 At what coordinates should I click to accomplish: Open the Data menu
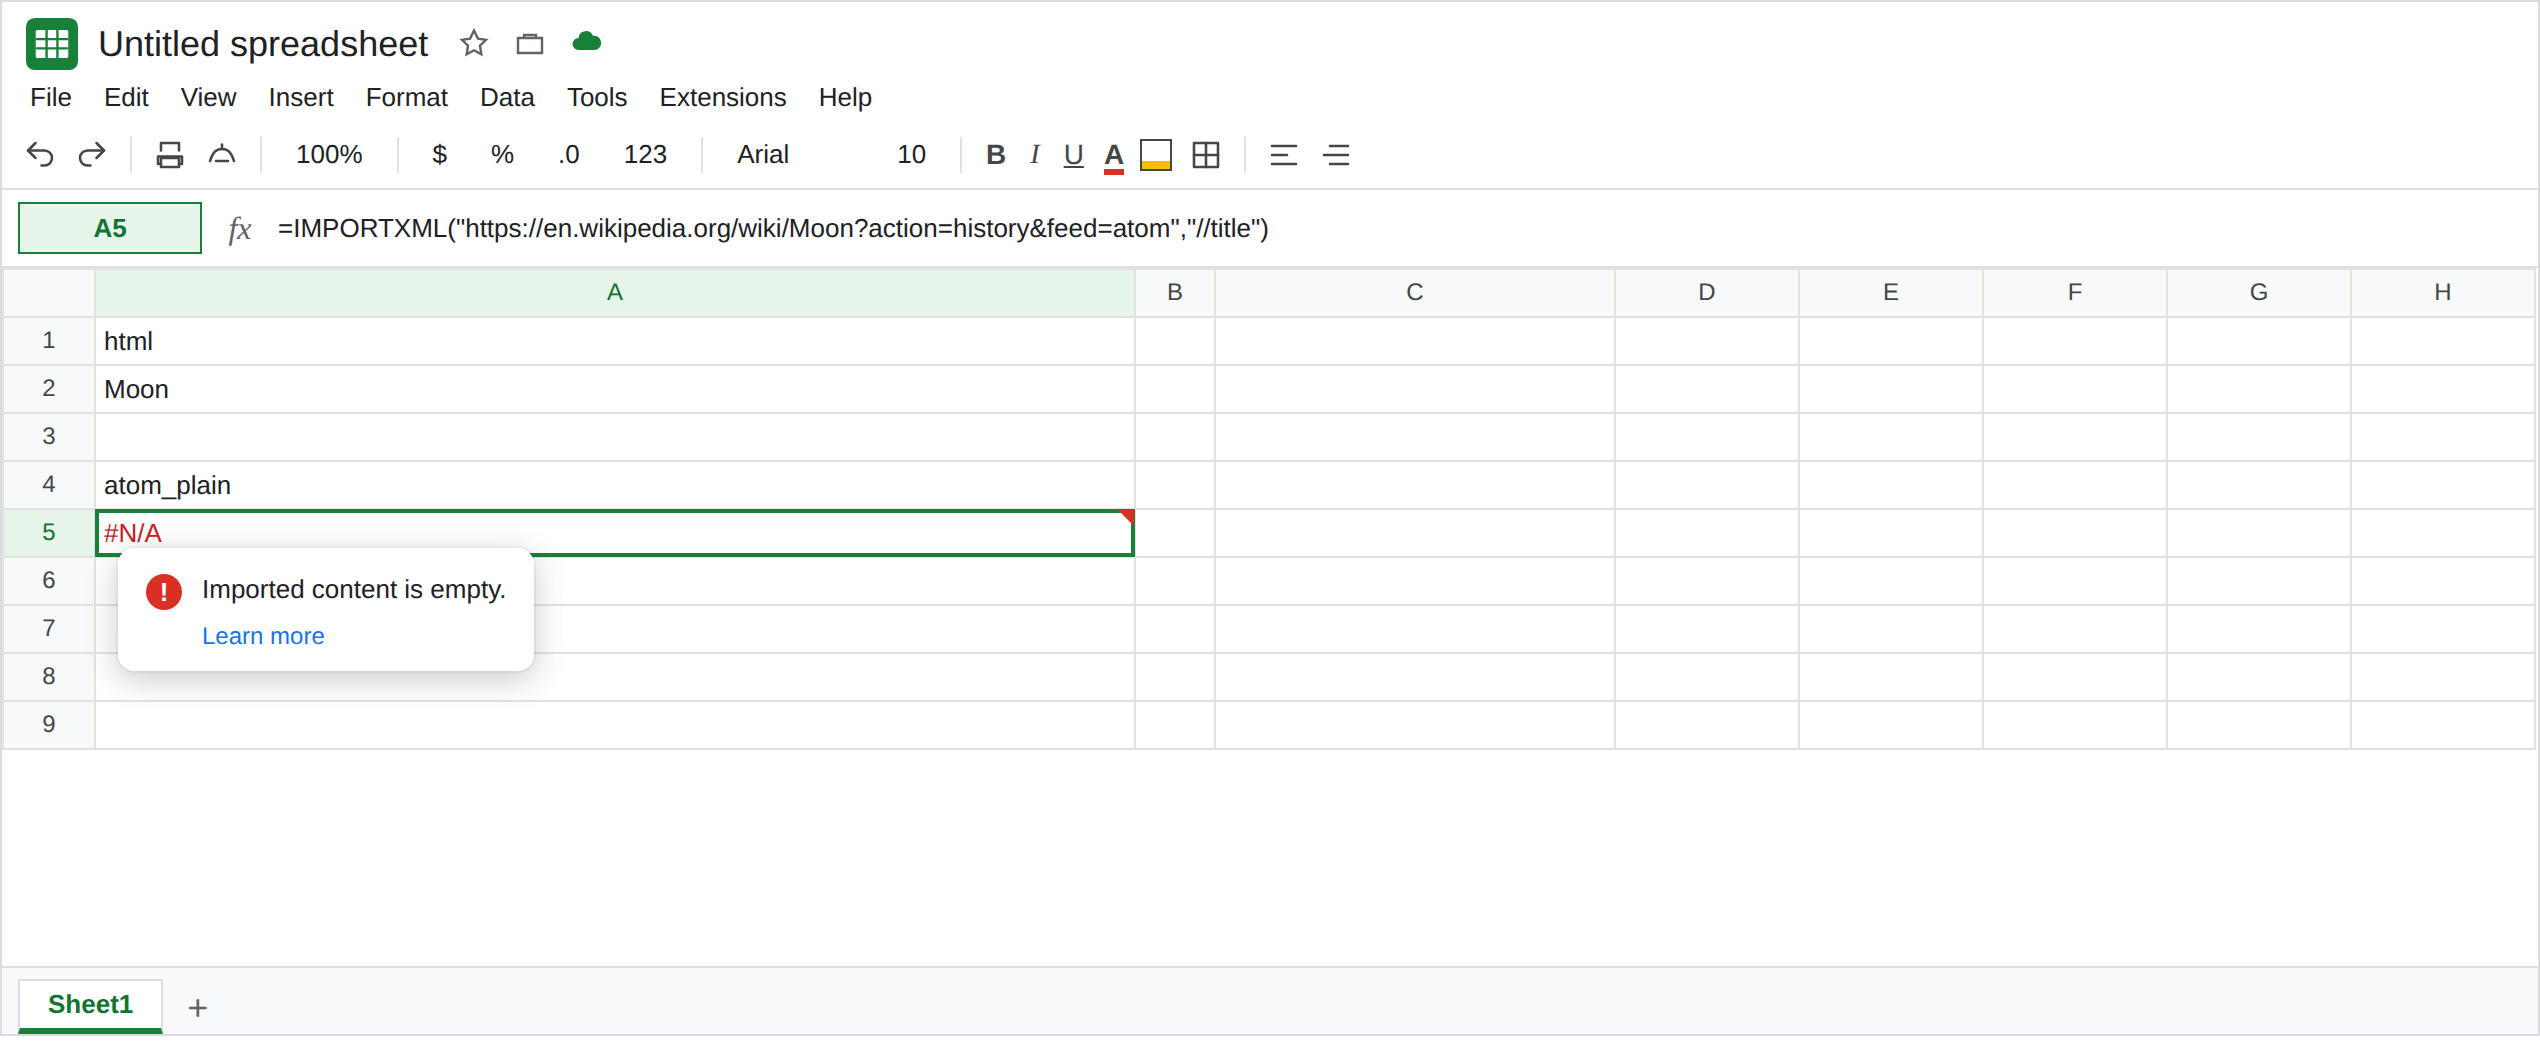point(507,97)
